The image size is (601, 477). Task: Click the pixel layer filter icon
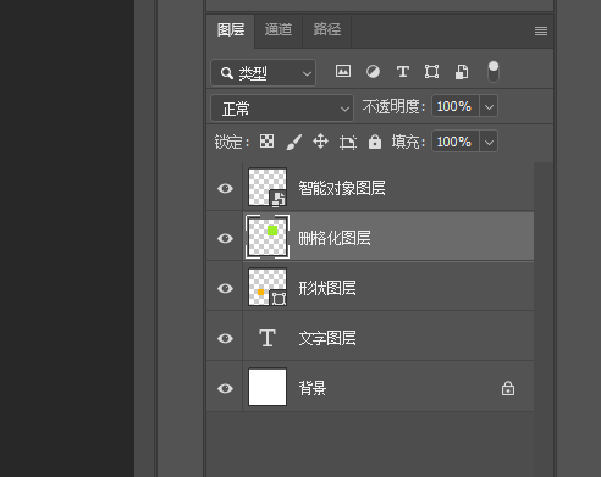[x=343, y=72]
